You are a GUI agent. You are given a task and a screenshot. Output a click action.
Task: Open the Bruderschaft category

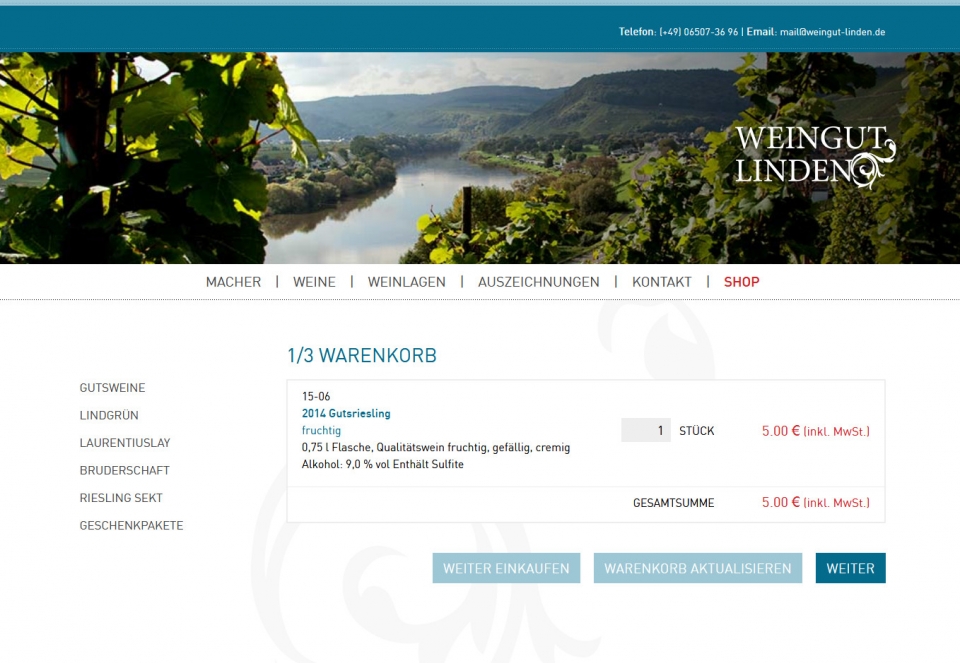[124, 470]
